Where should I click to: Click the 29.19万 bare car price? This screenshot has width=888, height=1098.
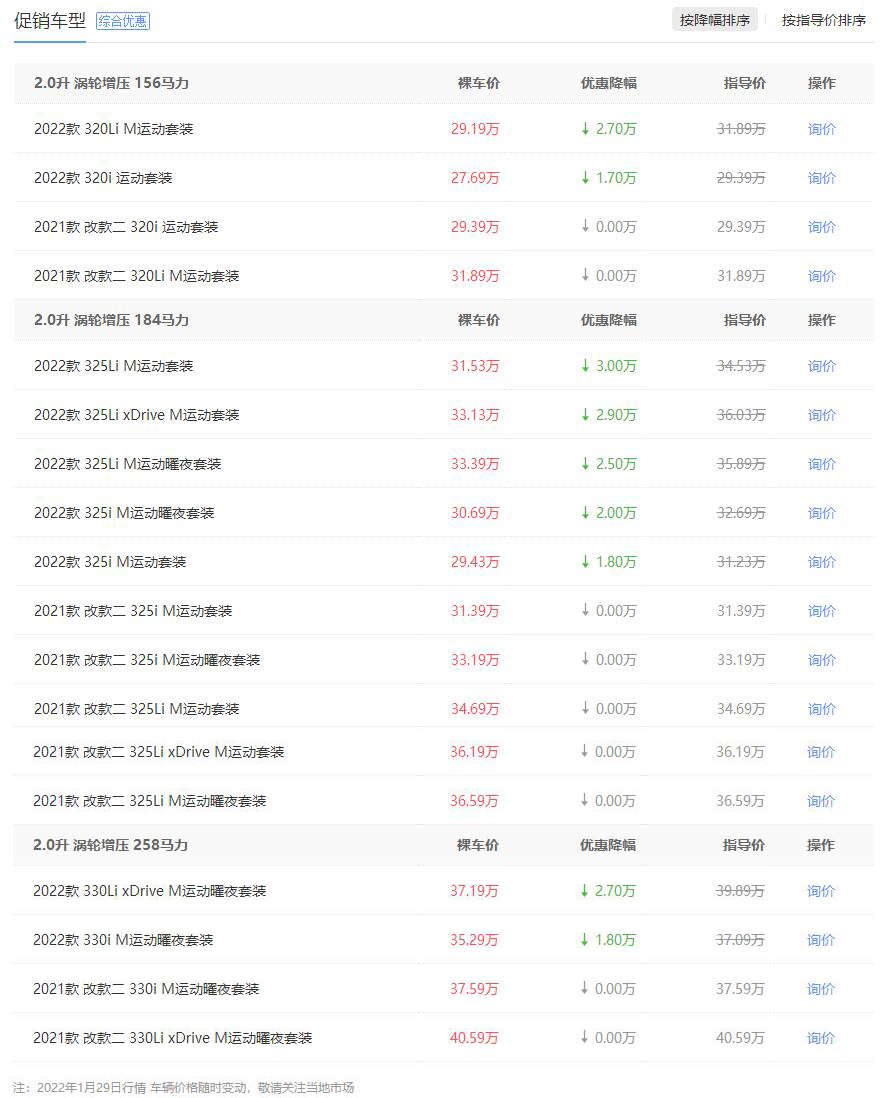[x=475, y=129]
